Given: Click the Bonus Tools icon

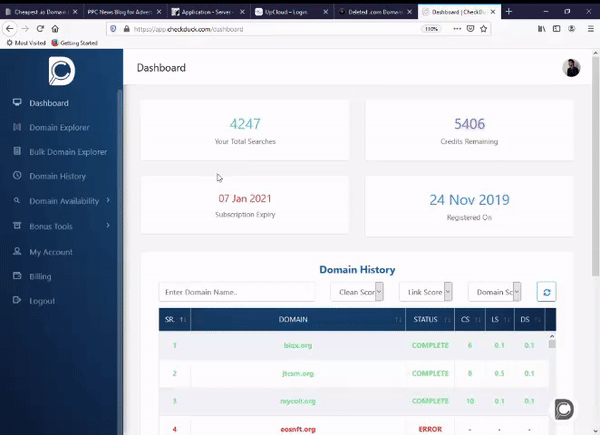Looking at the screenshot, I should 17,225.
